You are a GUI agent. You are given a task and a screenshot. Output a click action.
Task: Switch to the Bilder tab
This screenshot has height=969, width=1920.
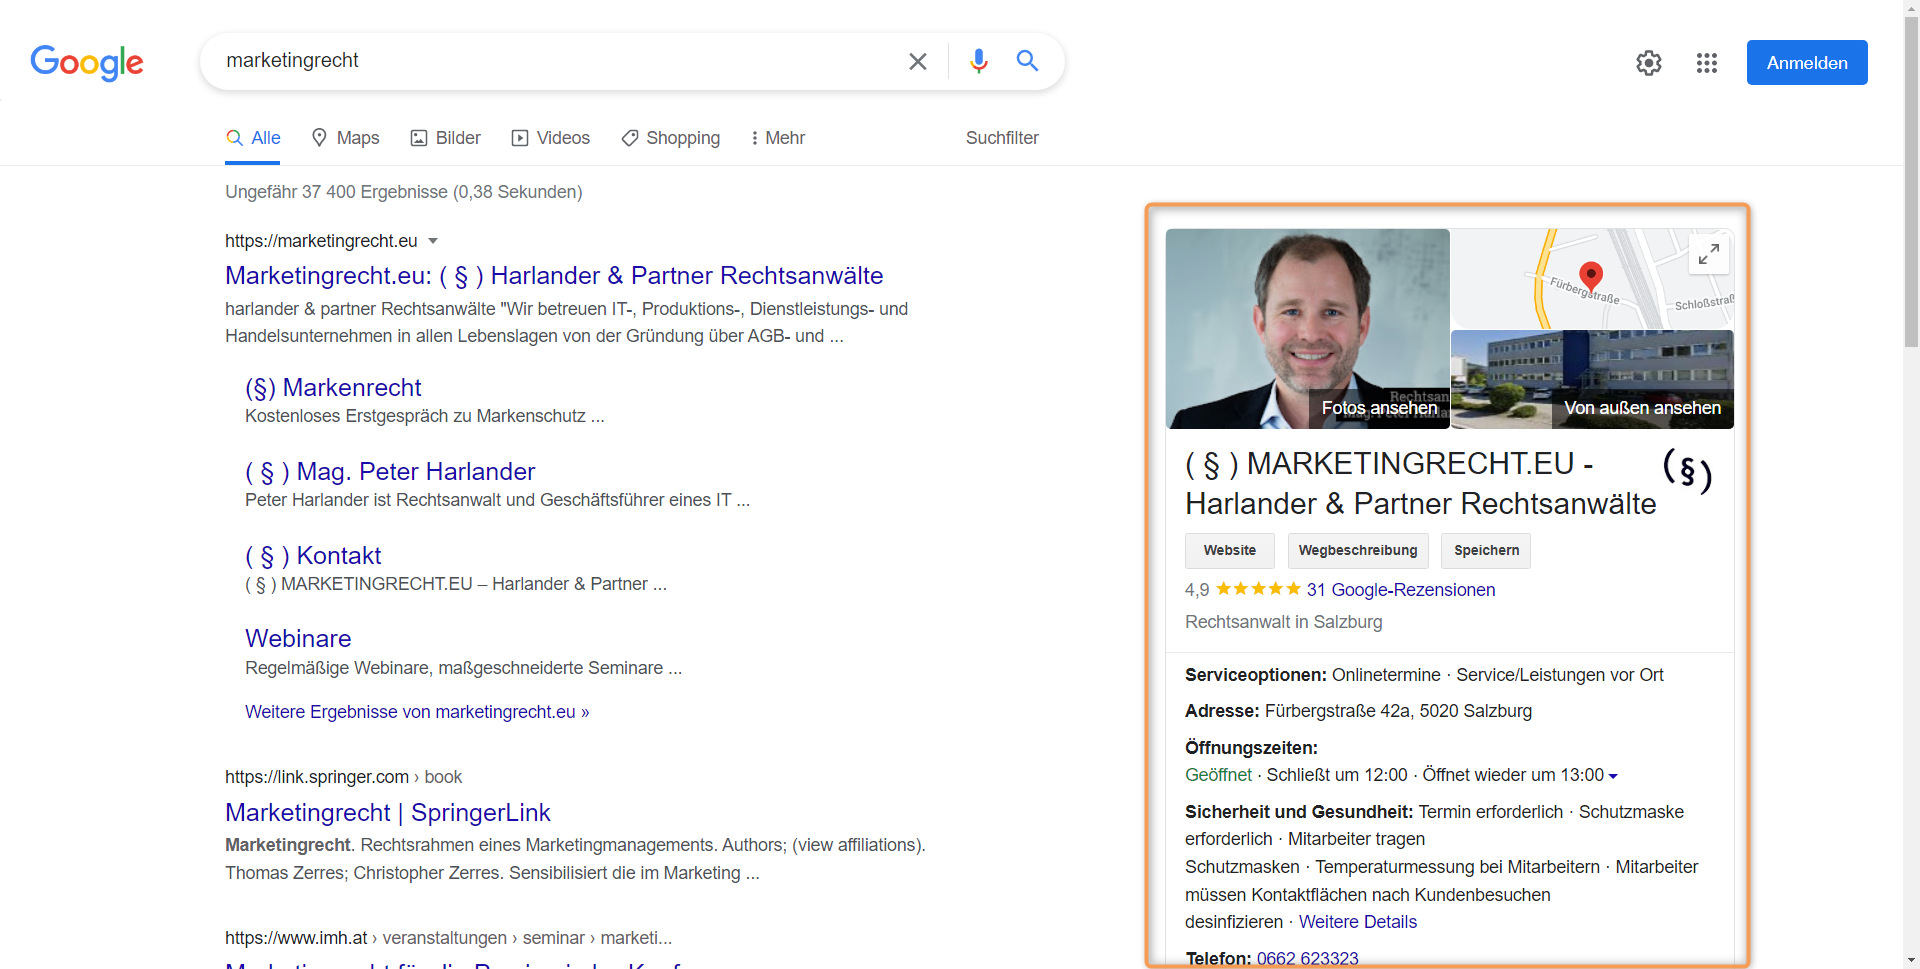(x=446, y=138)
